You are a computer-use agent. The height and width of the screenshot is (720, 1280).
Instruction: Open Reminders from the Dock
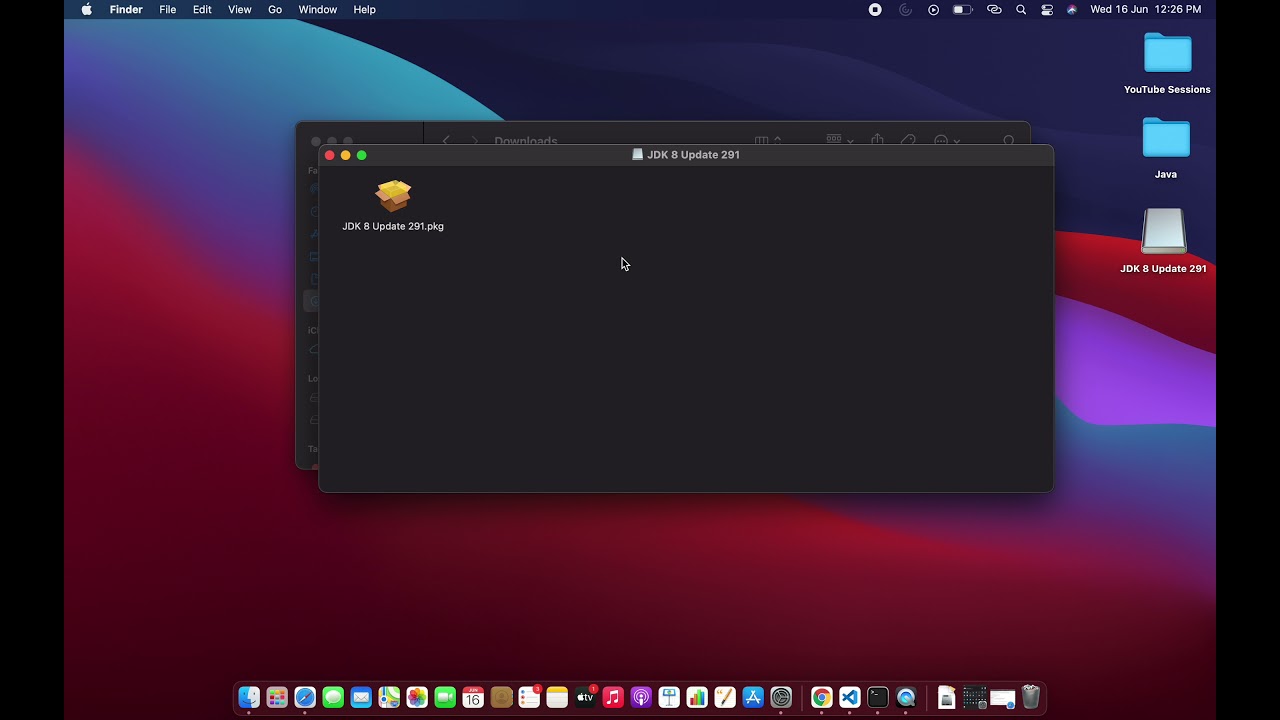coord(529,697)
